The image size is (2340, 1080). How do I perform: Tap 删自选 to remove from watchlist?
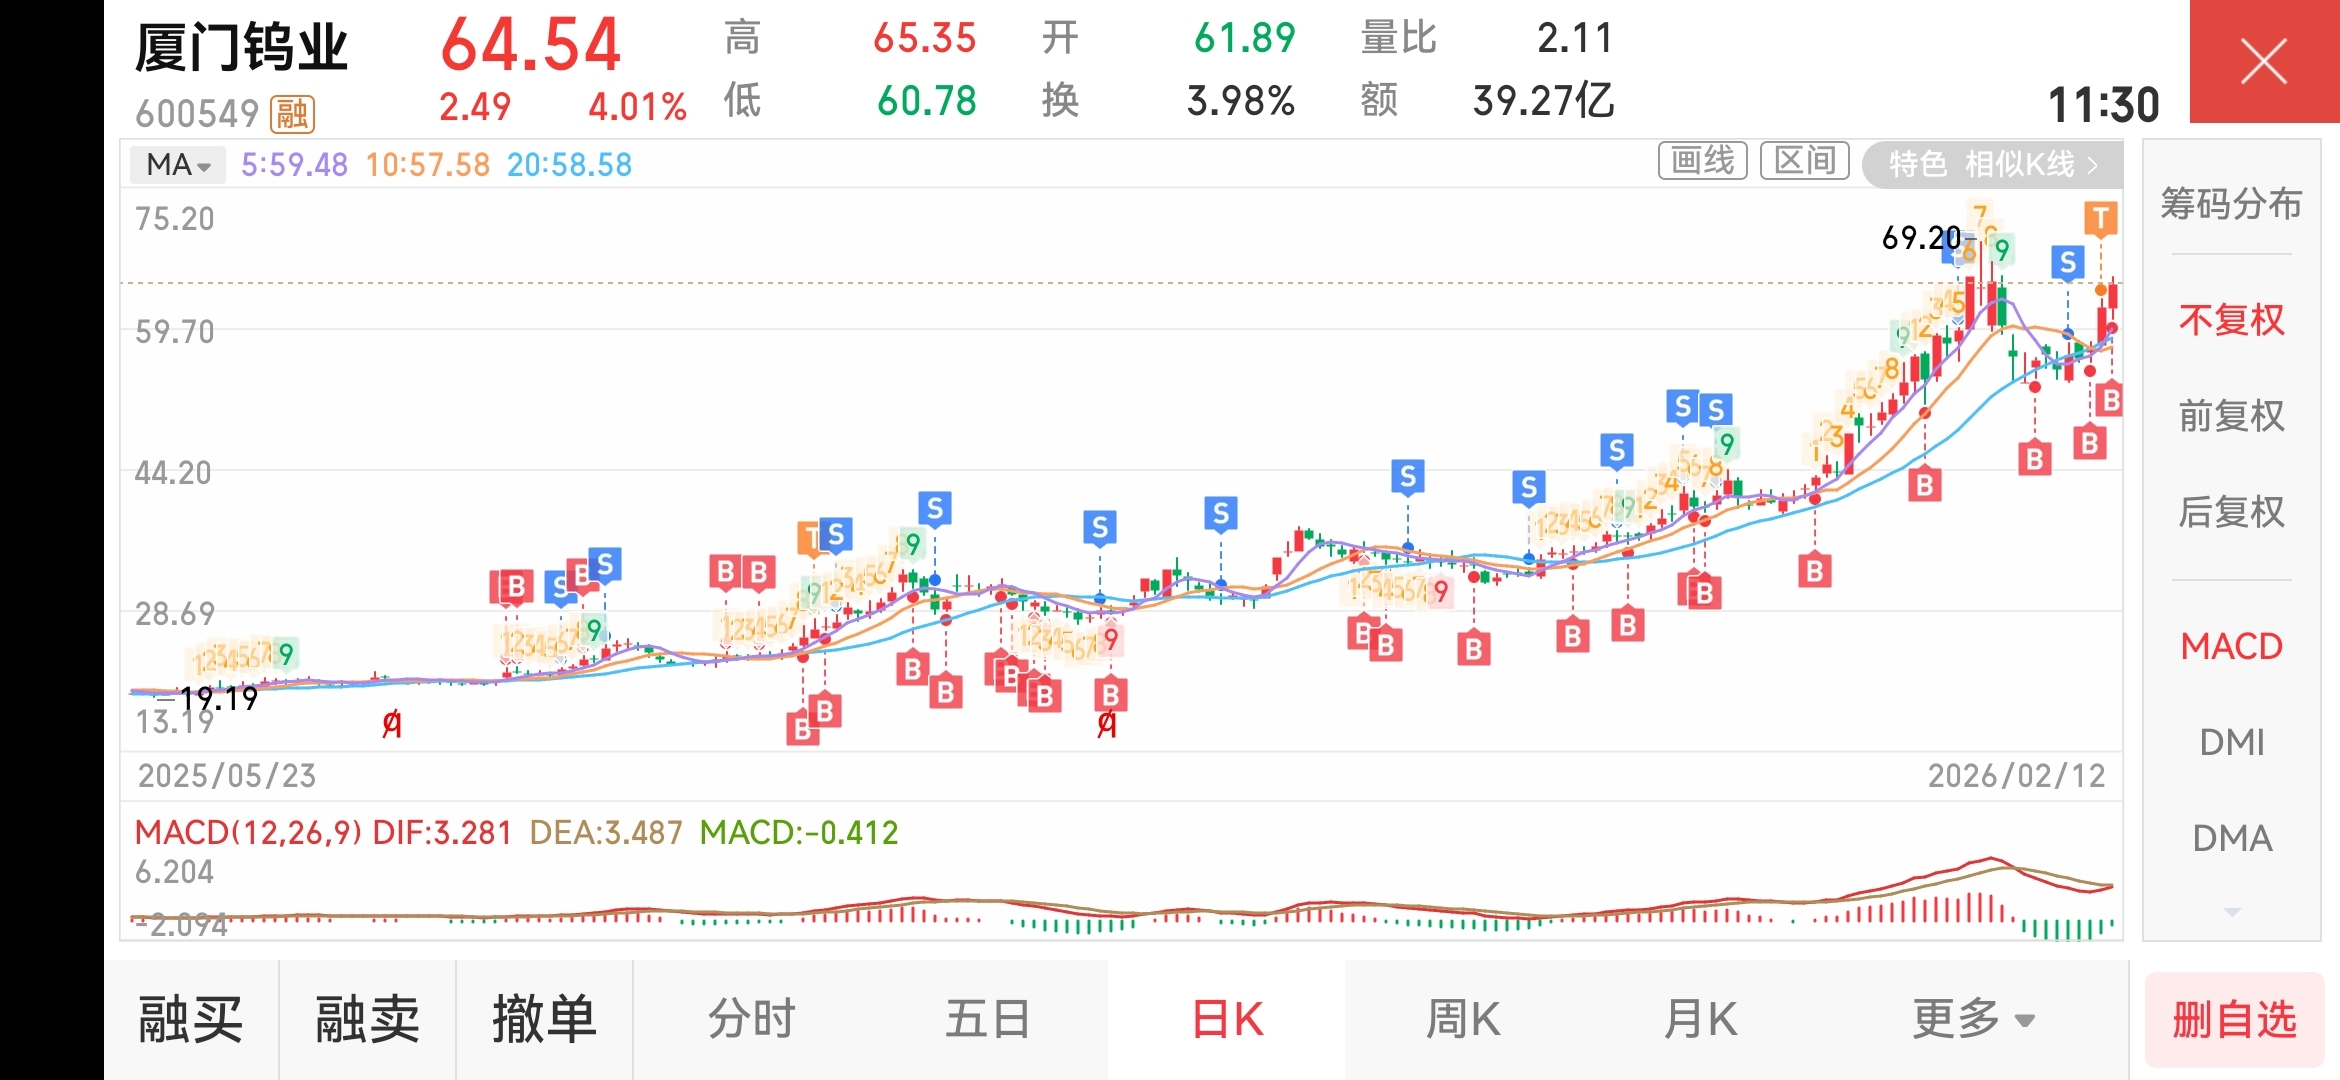click(2234, 1020)
